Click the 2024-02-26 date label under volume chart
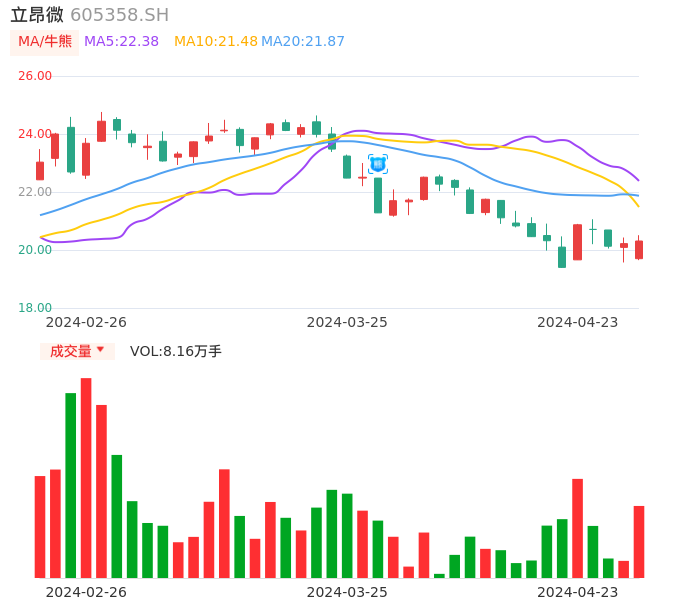The image size is (686, 606). click(86, 591)
